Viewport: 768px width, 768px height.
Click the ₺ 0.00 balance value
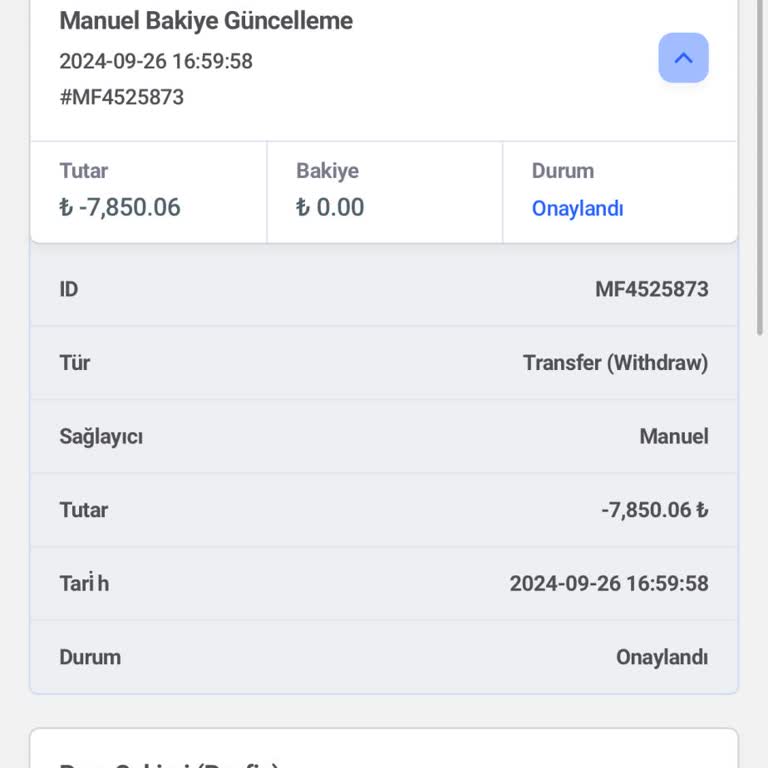coord(330,207)
